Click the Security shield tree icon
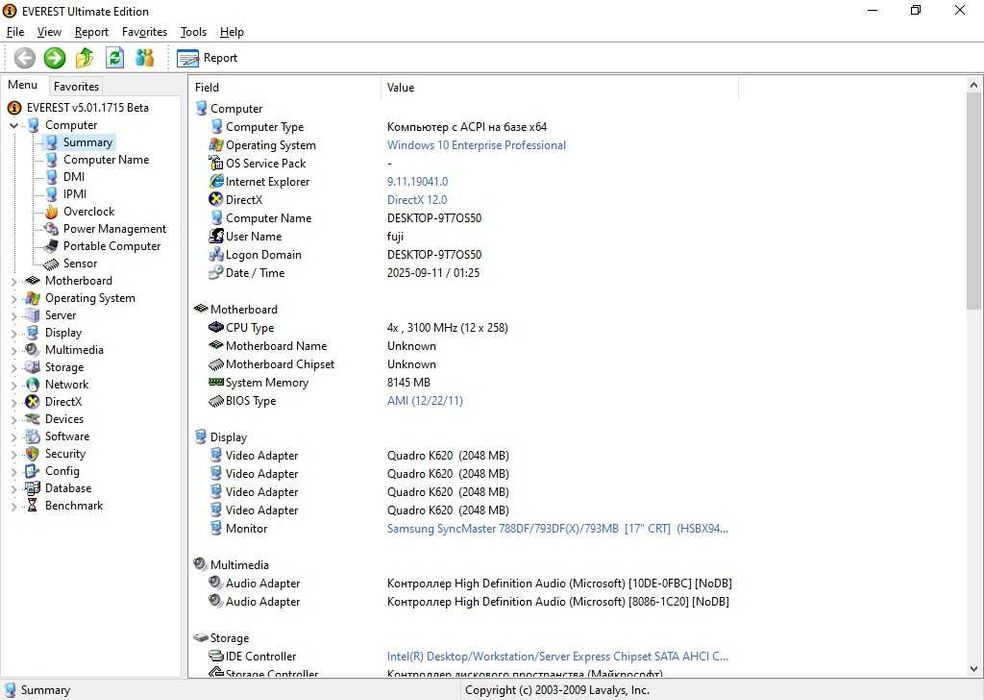This screenshot has width=984, height=700. click(33, 453)
